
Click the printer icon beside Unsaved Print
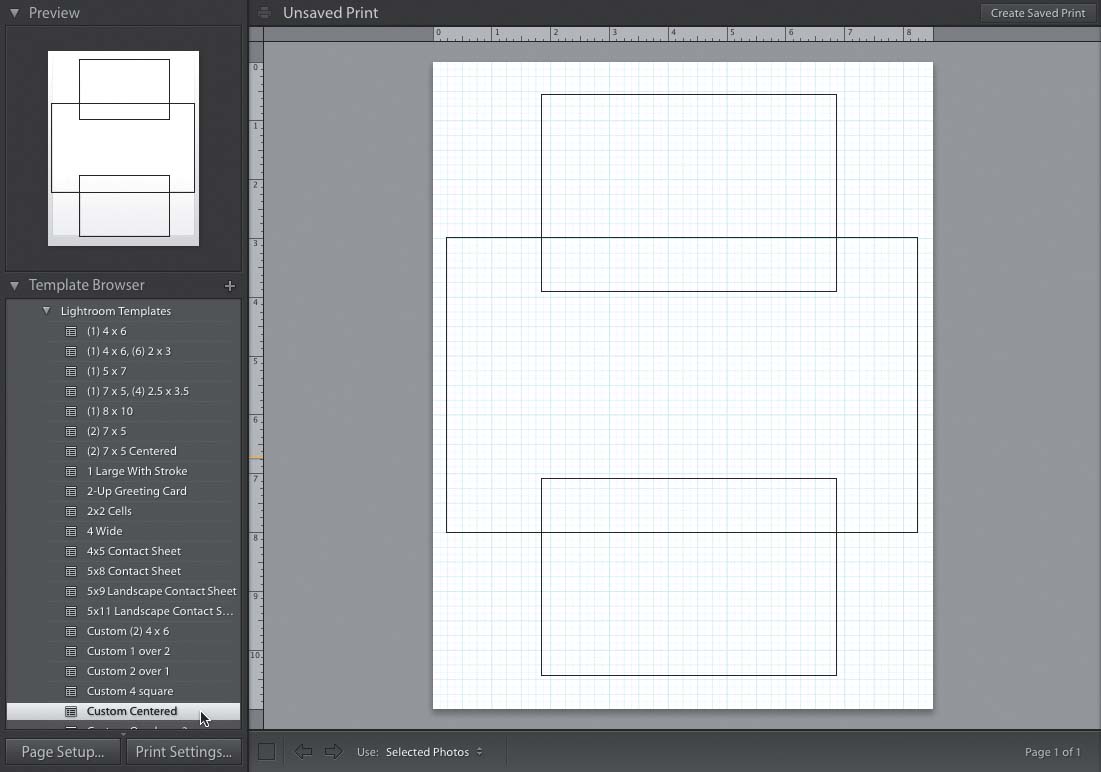[264, 13]
